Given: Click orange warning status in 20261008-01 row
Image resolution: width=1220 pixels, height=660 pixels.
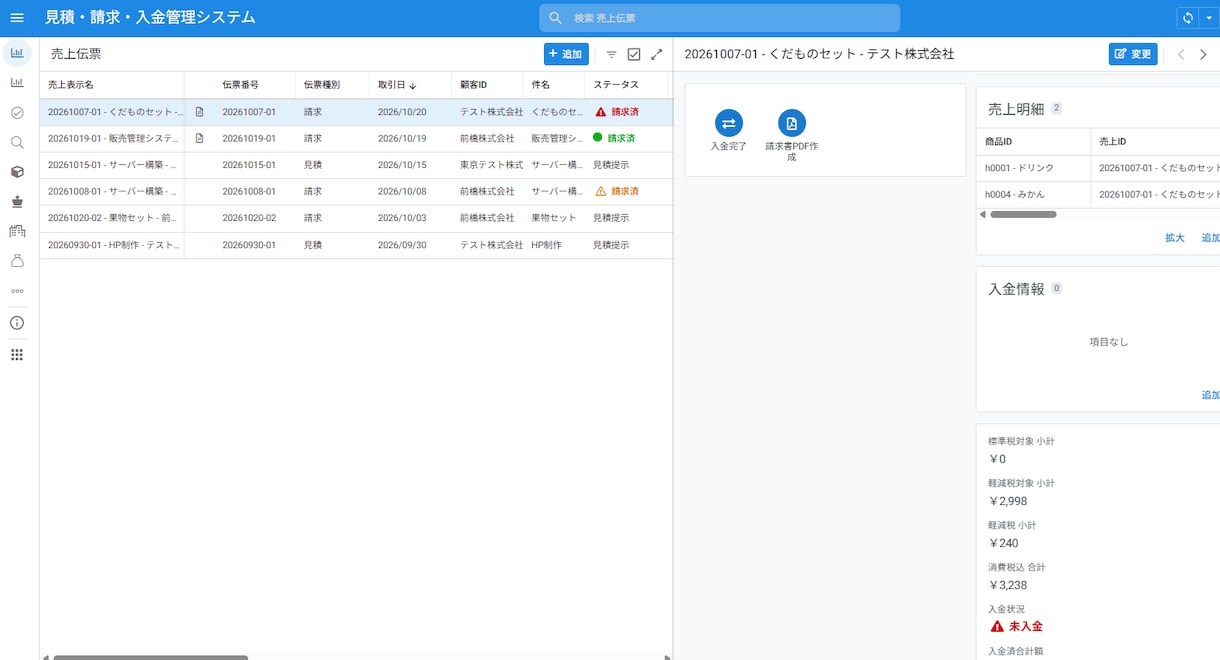Looking at the screenshot, I should (616, 191).
